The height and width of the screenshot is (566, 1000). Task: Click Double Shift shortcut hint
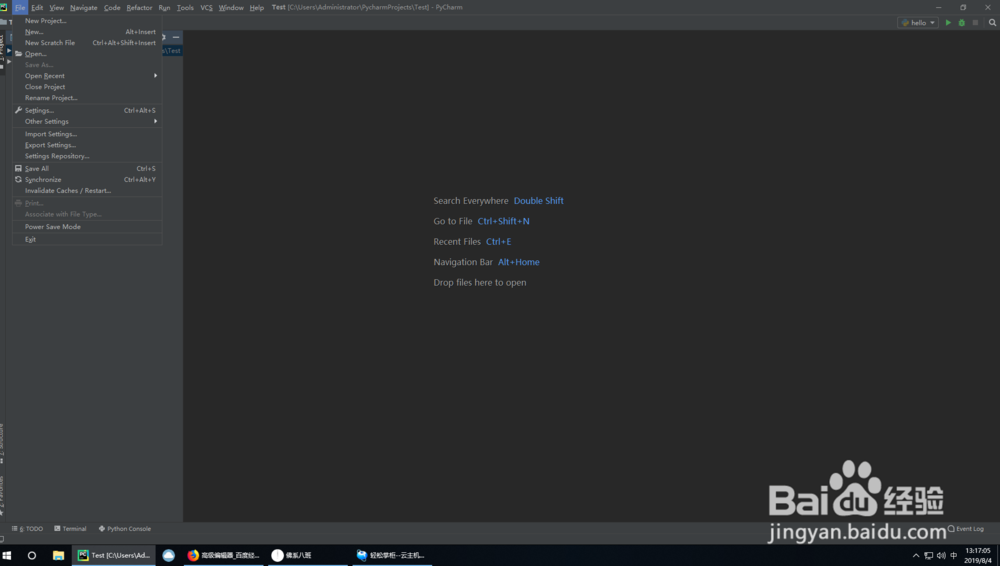(x=538, y=200)
